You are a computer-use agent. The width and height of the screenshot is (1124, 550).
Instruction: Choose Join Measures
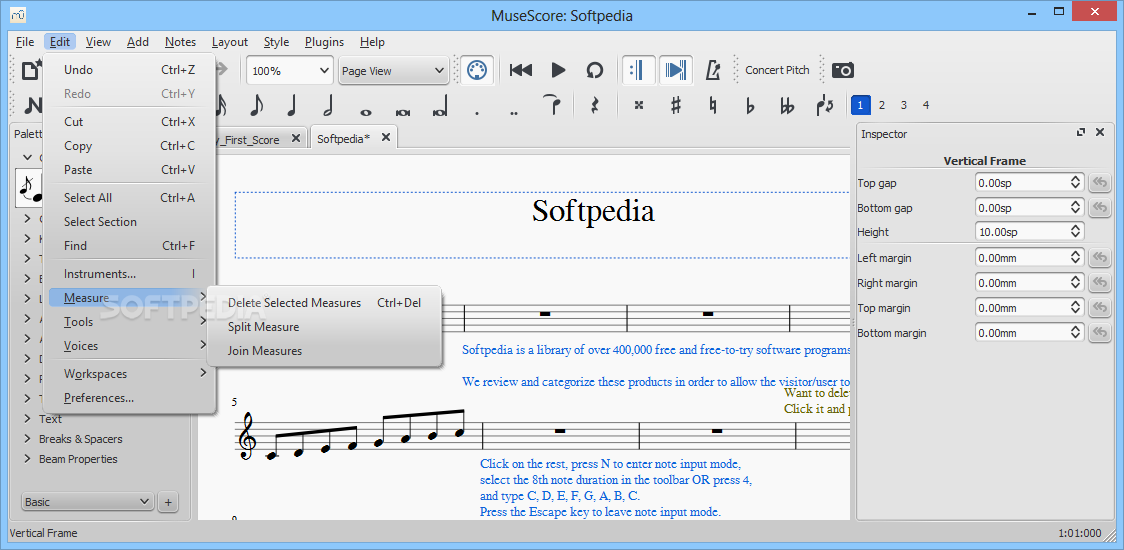tap(324, 351)
